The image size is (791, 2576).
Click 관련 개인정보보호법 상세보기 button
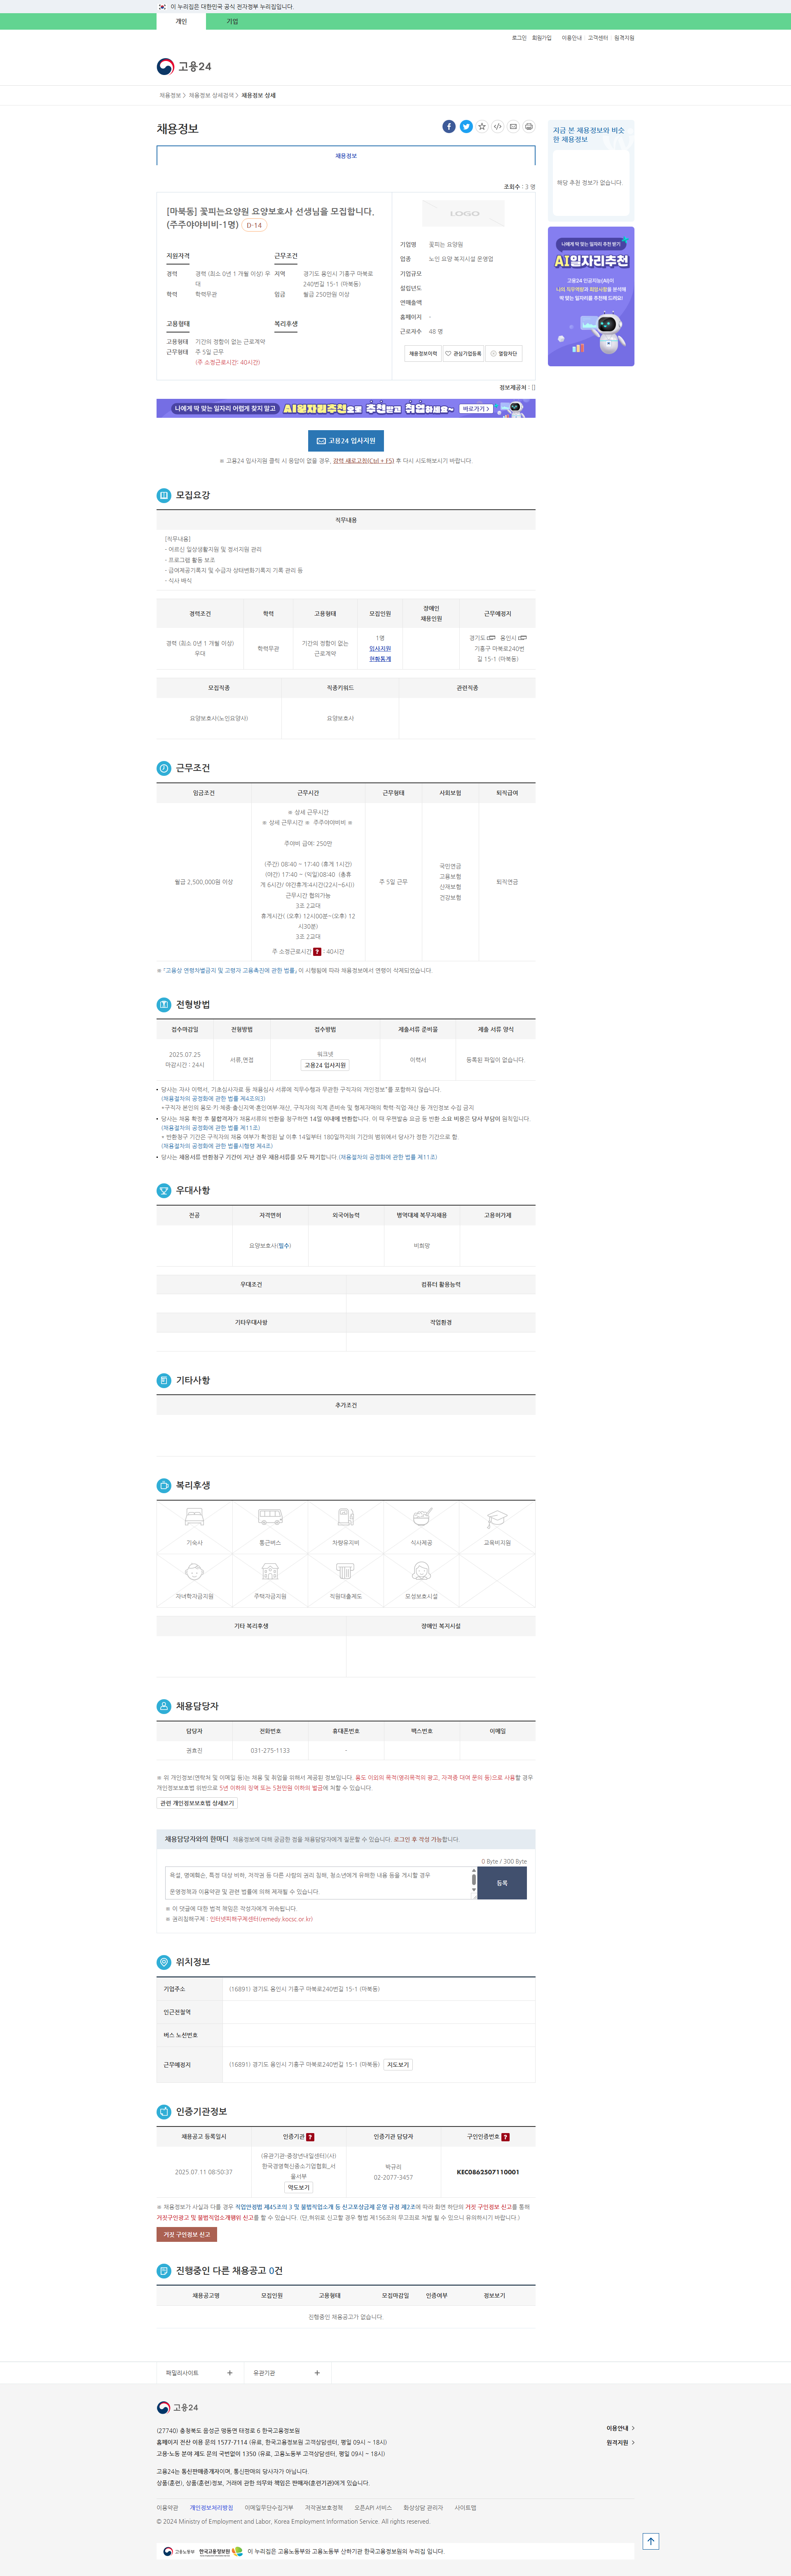click(197, 1803)
